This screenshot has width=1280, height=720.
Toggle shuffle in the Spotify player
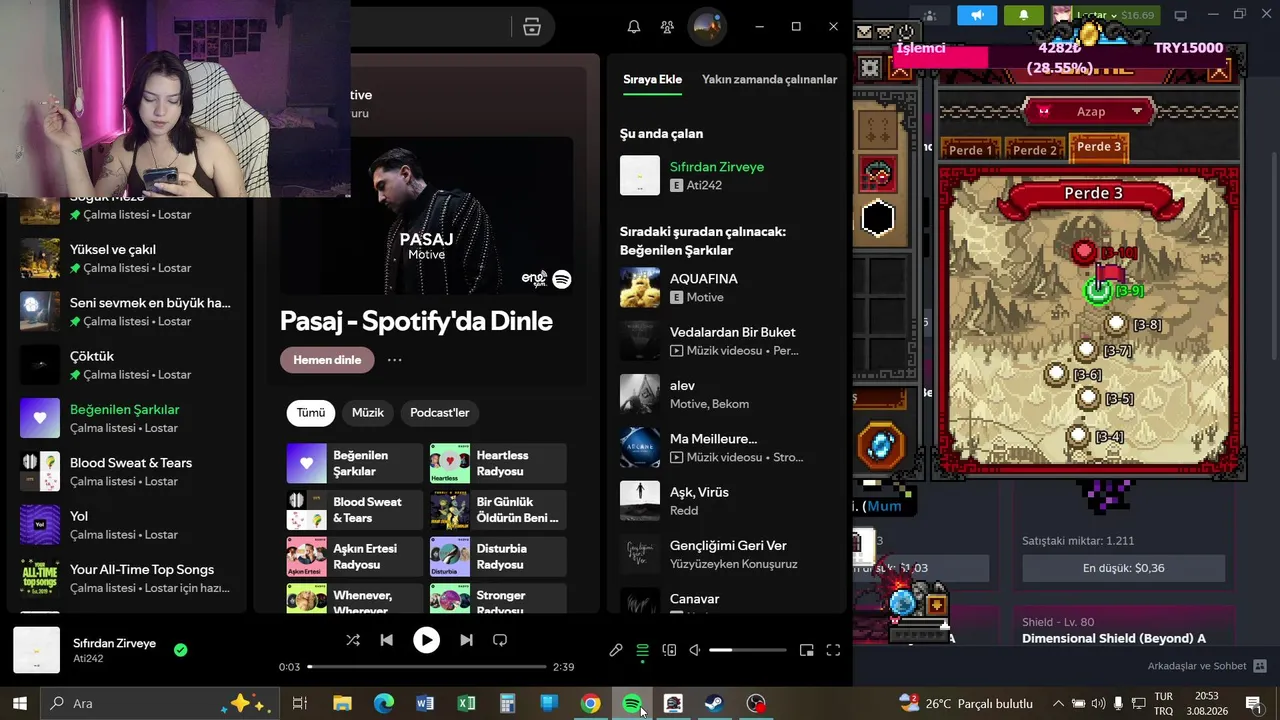click(x=353, y=640)
